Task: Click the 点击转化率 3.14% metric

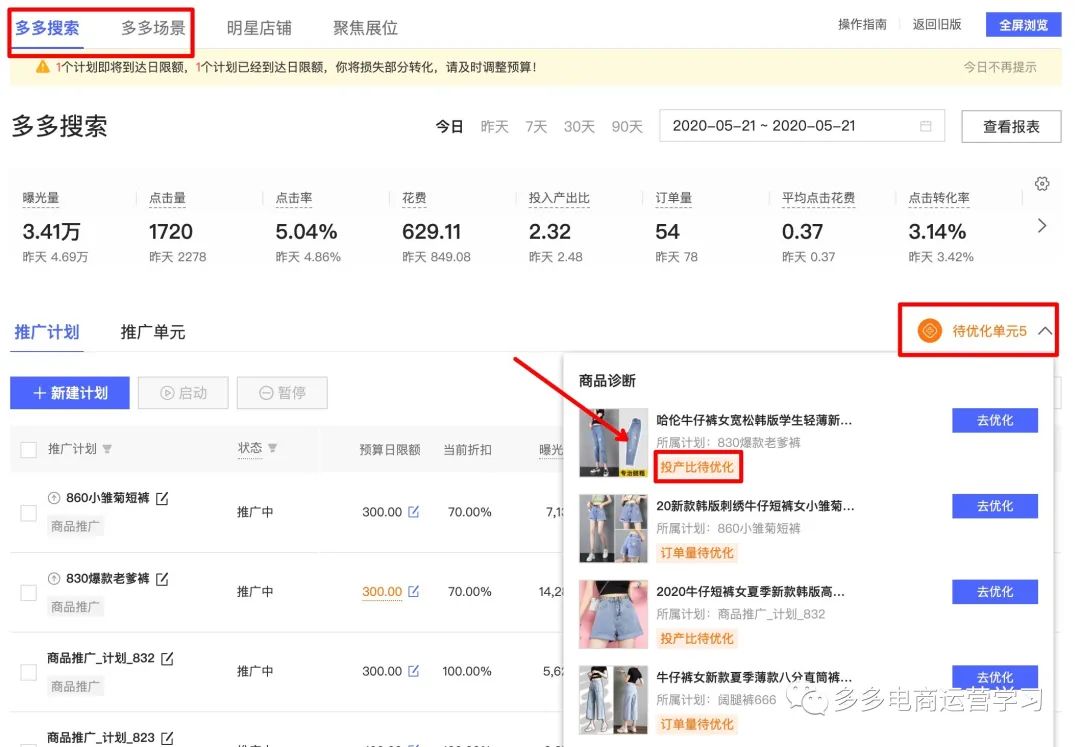Action: click(941, 228)
